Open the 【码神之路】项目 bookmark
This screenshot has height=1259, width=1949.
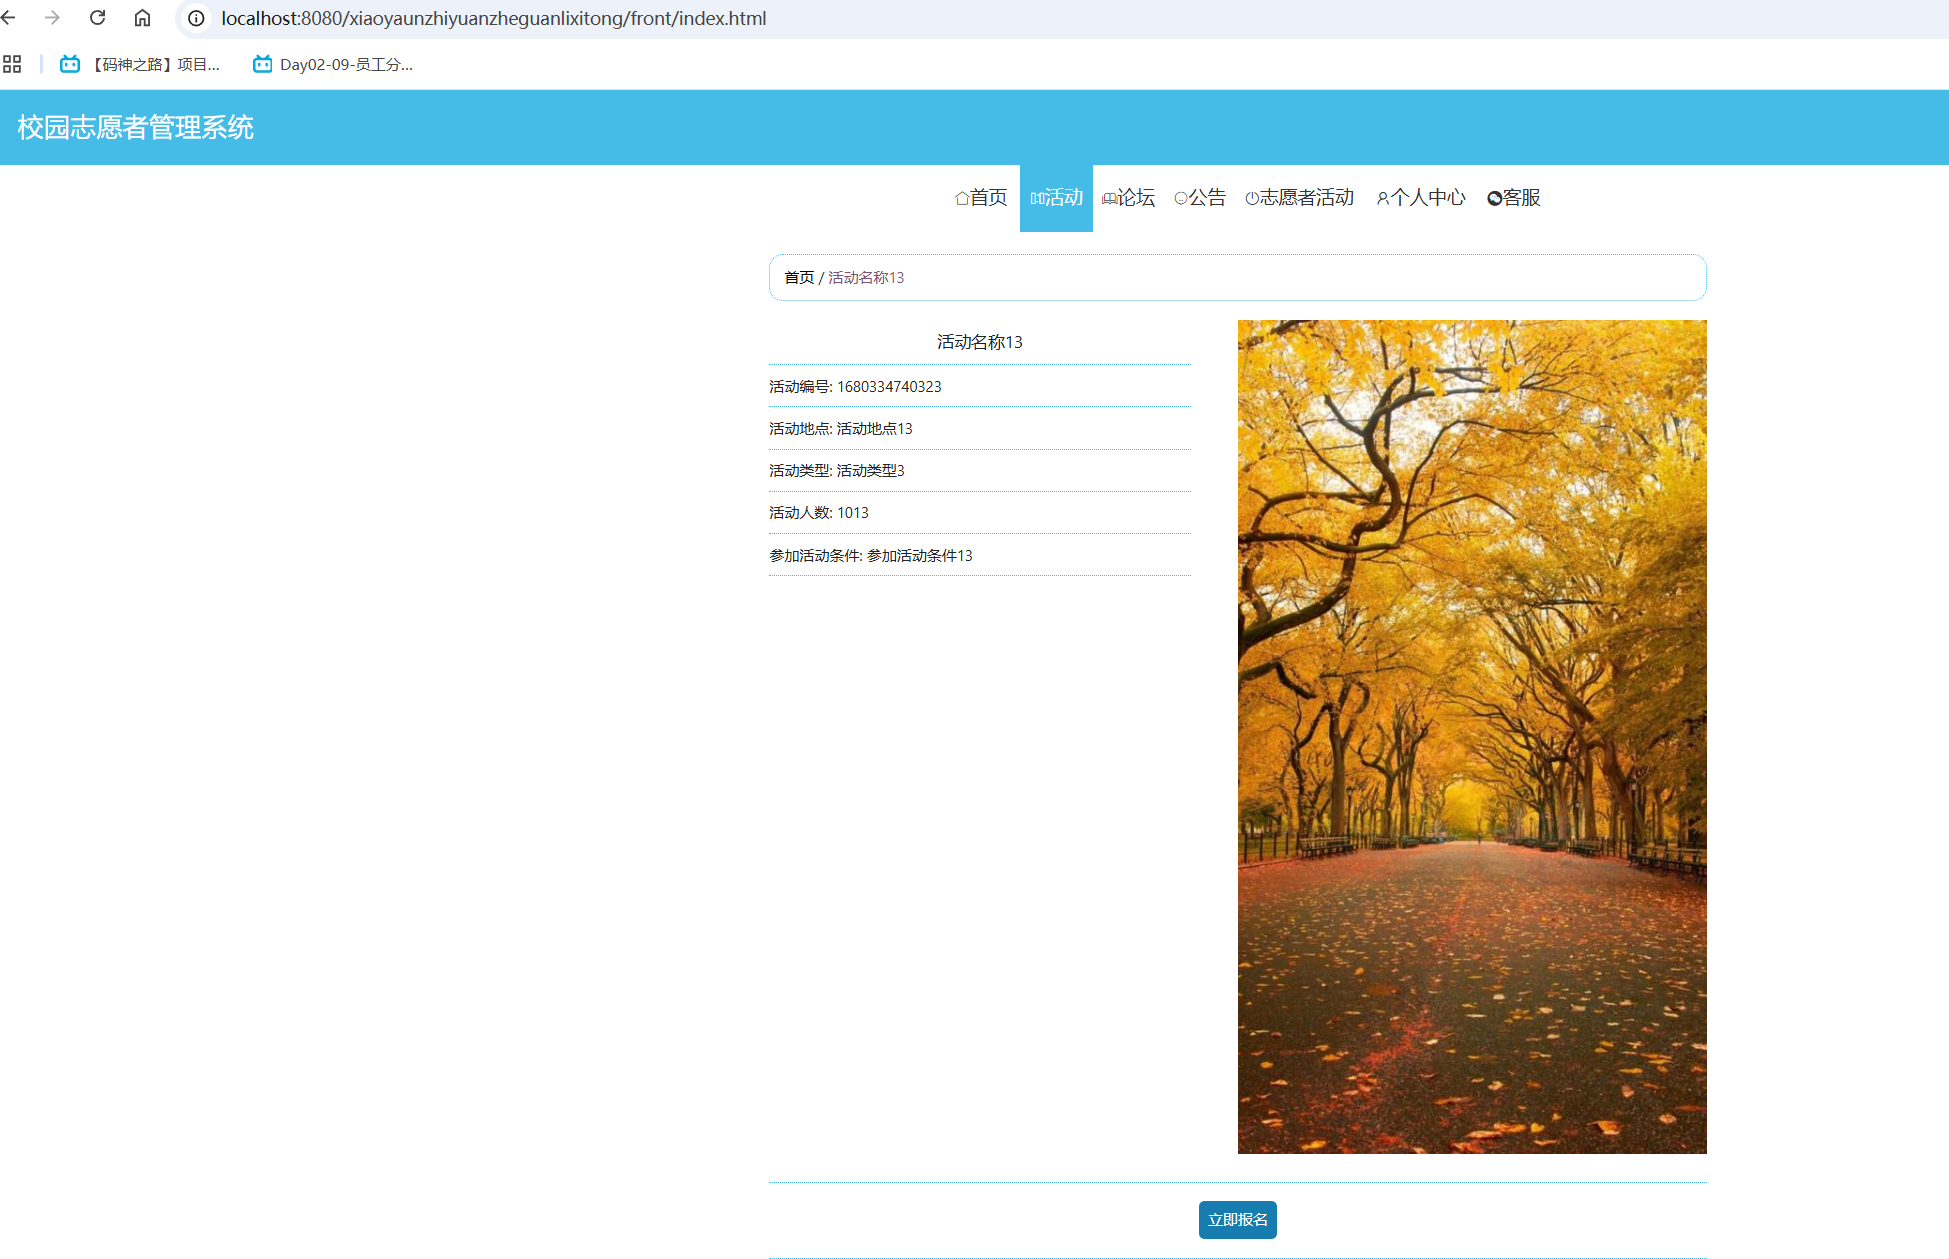pos(140,64)
